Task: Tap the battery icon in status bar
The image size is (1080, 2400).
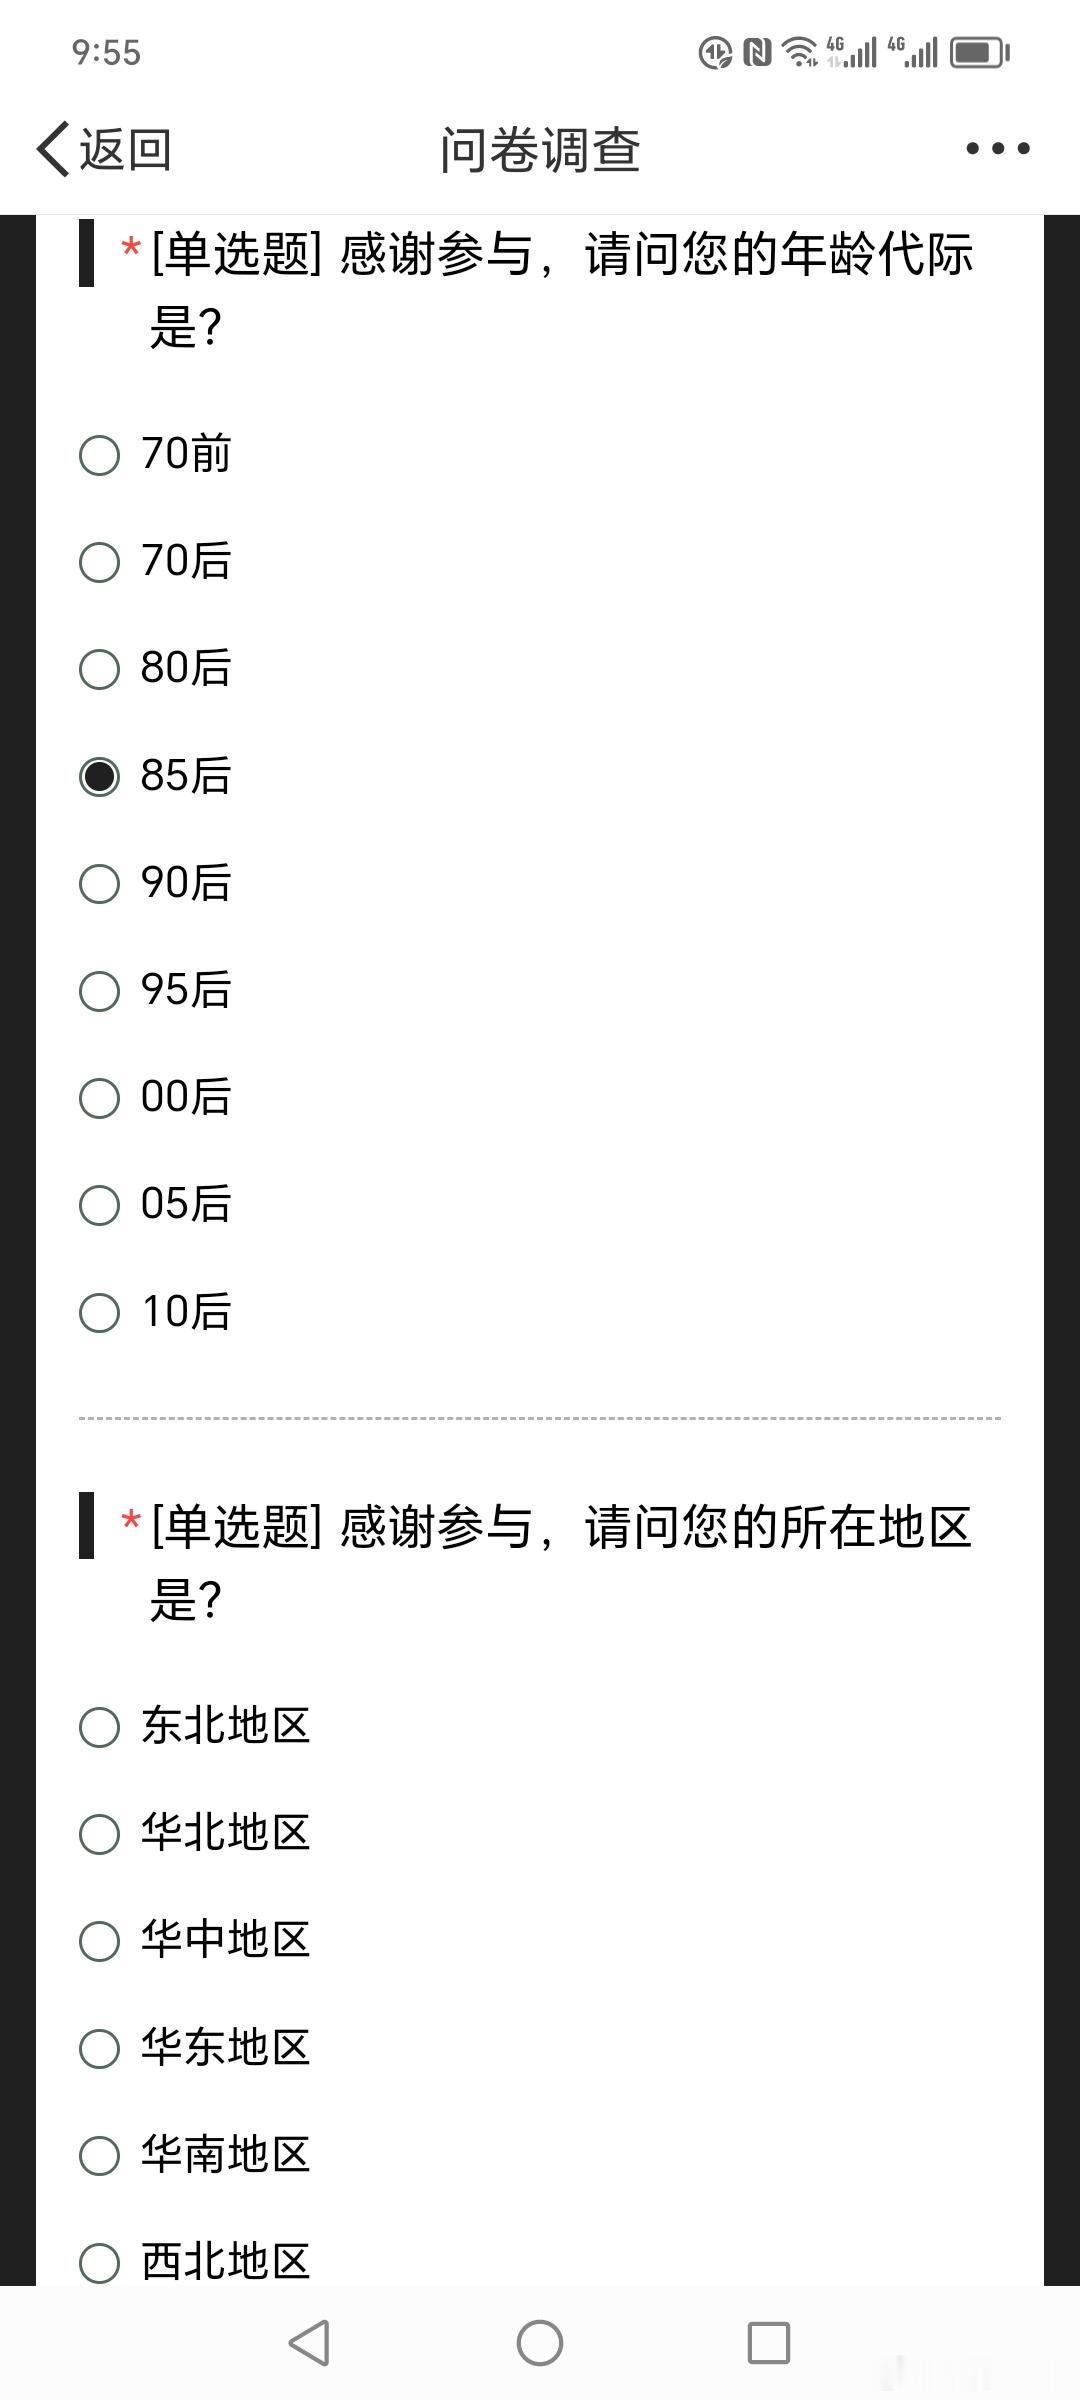Action: pyautogui.click(x=980, y=52)
